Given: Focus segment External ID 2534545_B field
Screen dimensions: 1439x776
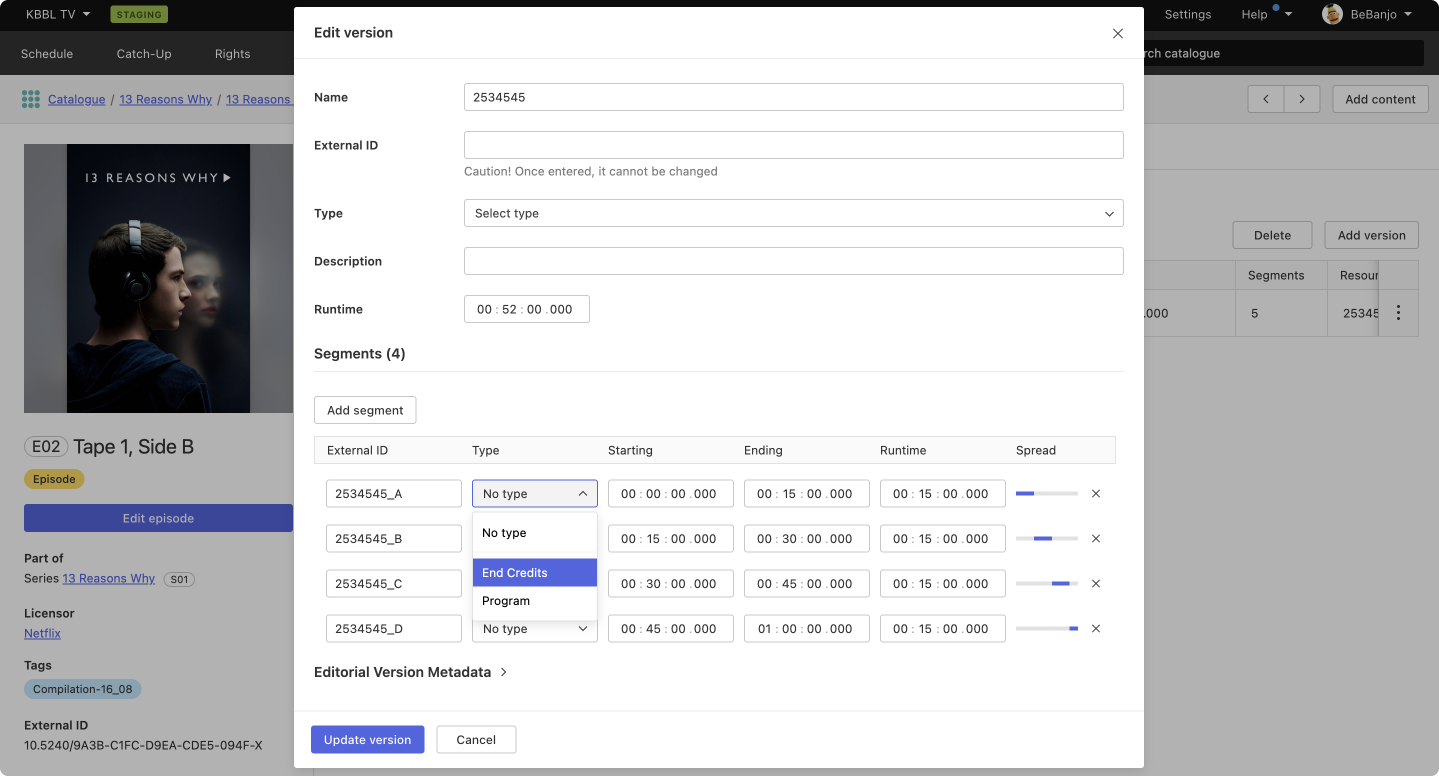Looking at the screenshot, I should pos(394,539).
